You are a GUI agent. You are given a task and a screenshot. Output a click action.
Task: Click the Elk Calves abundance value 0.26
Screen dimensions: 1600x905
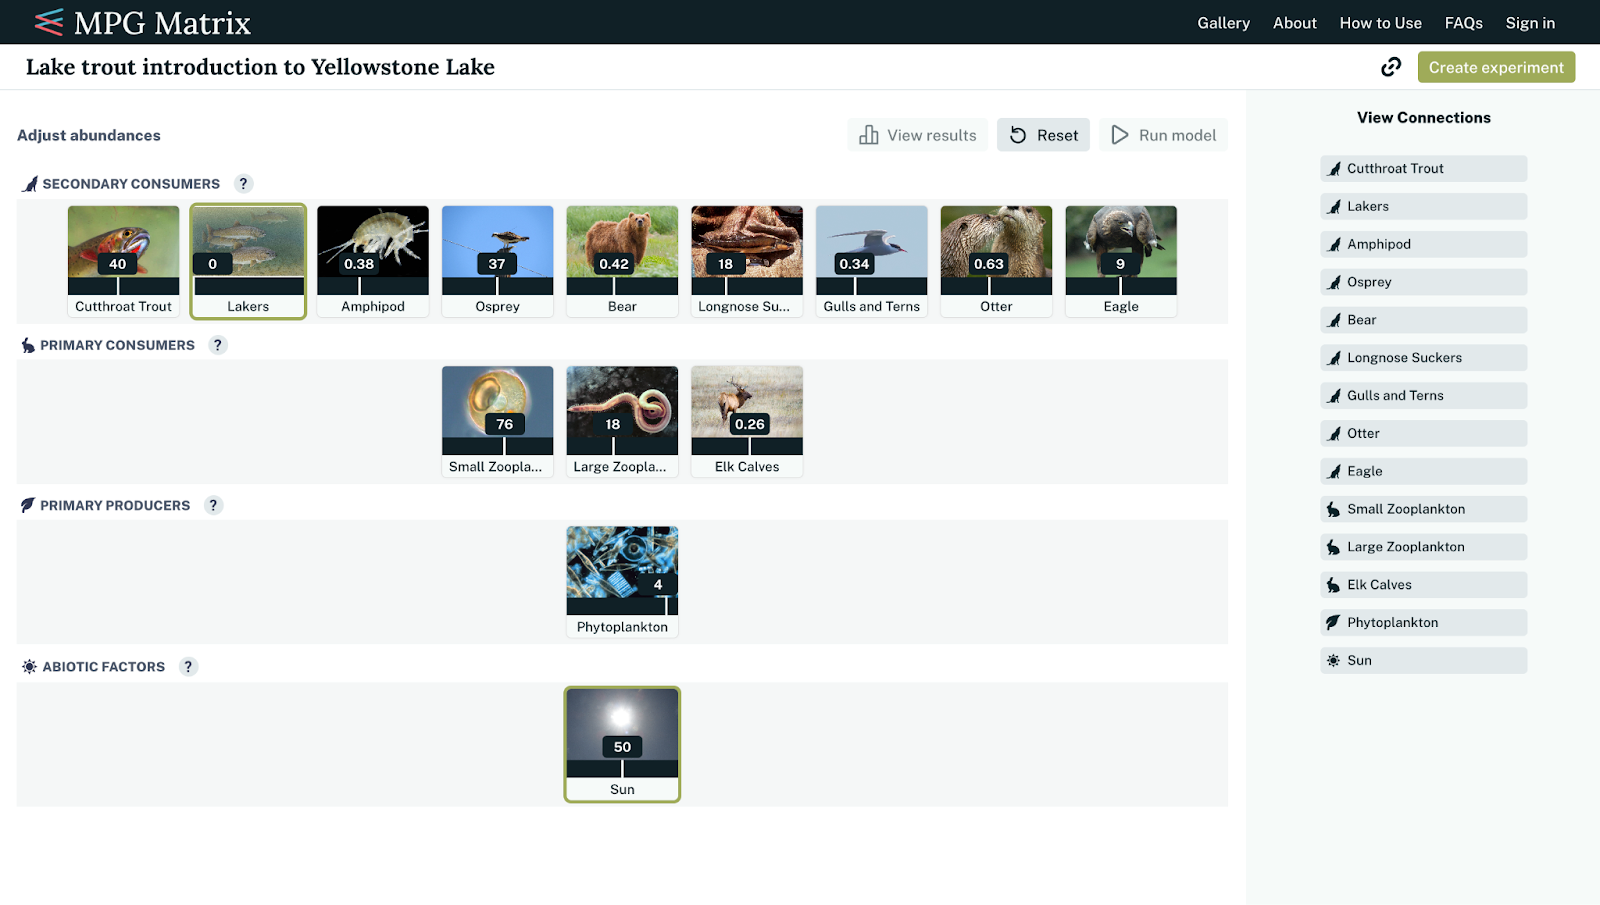(750, 424)
